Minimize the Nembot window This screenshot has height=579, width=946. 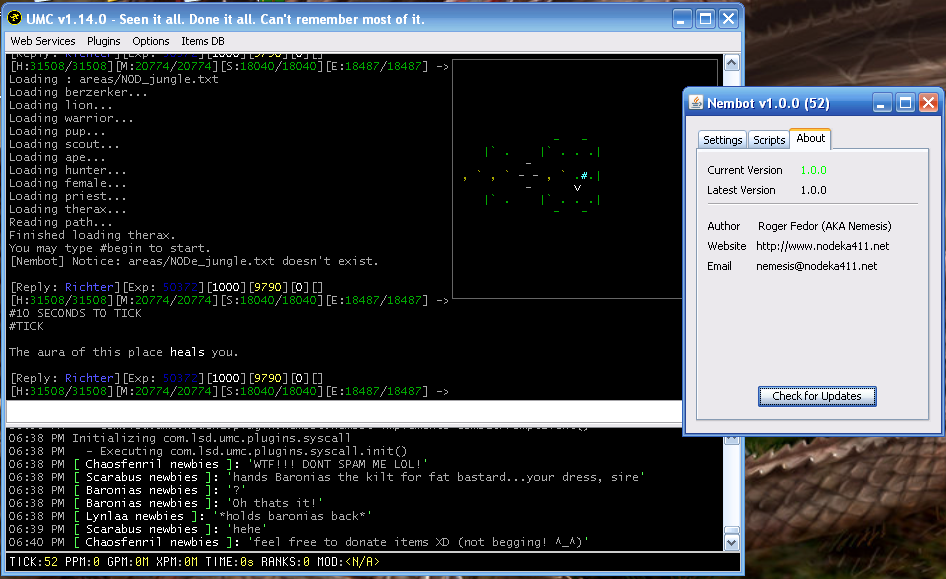[x=882, y=103]
